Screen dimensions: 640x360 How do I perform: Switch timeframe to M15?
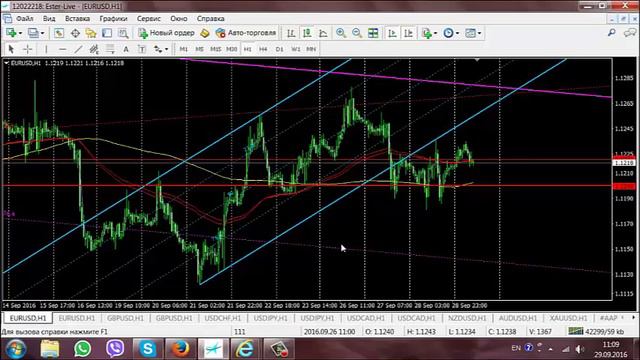[216, 49]
